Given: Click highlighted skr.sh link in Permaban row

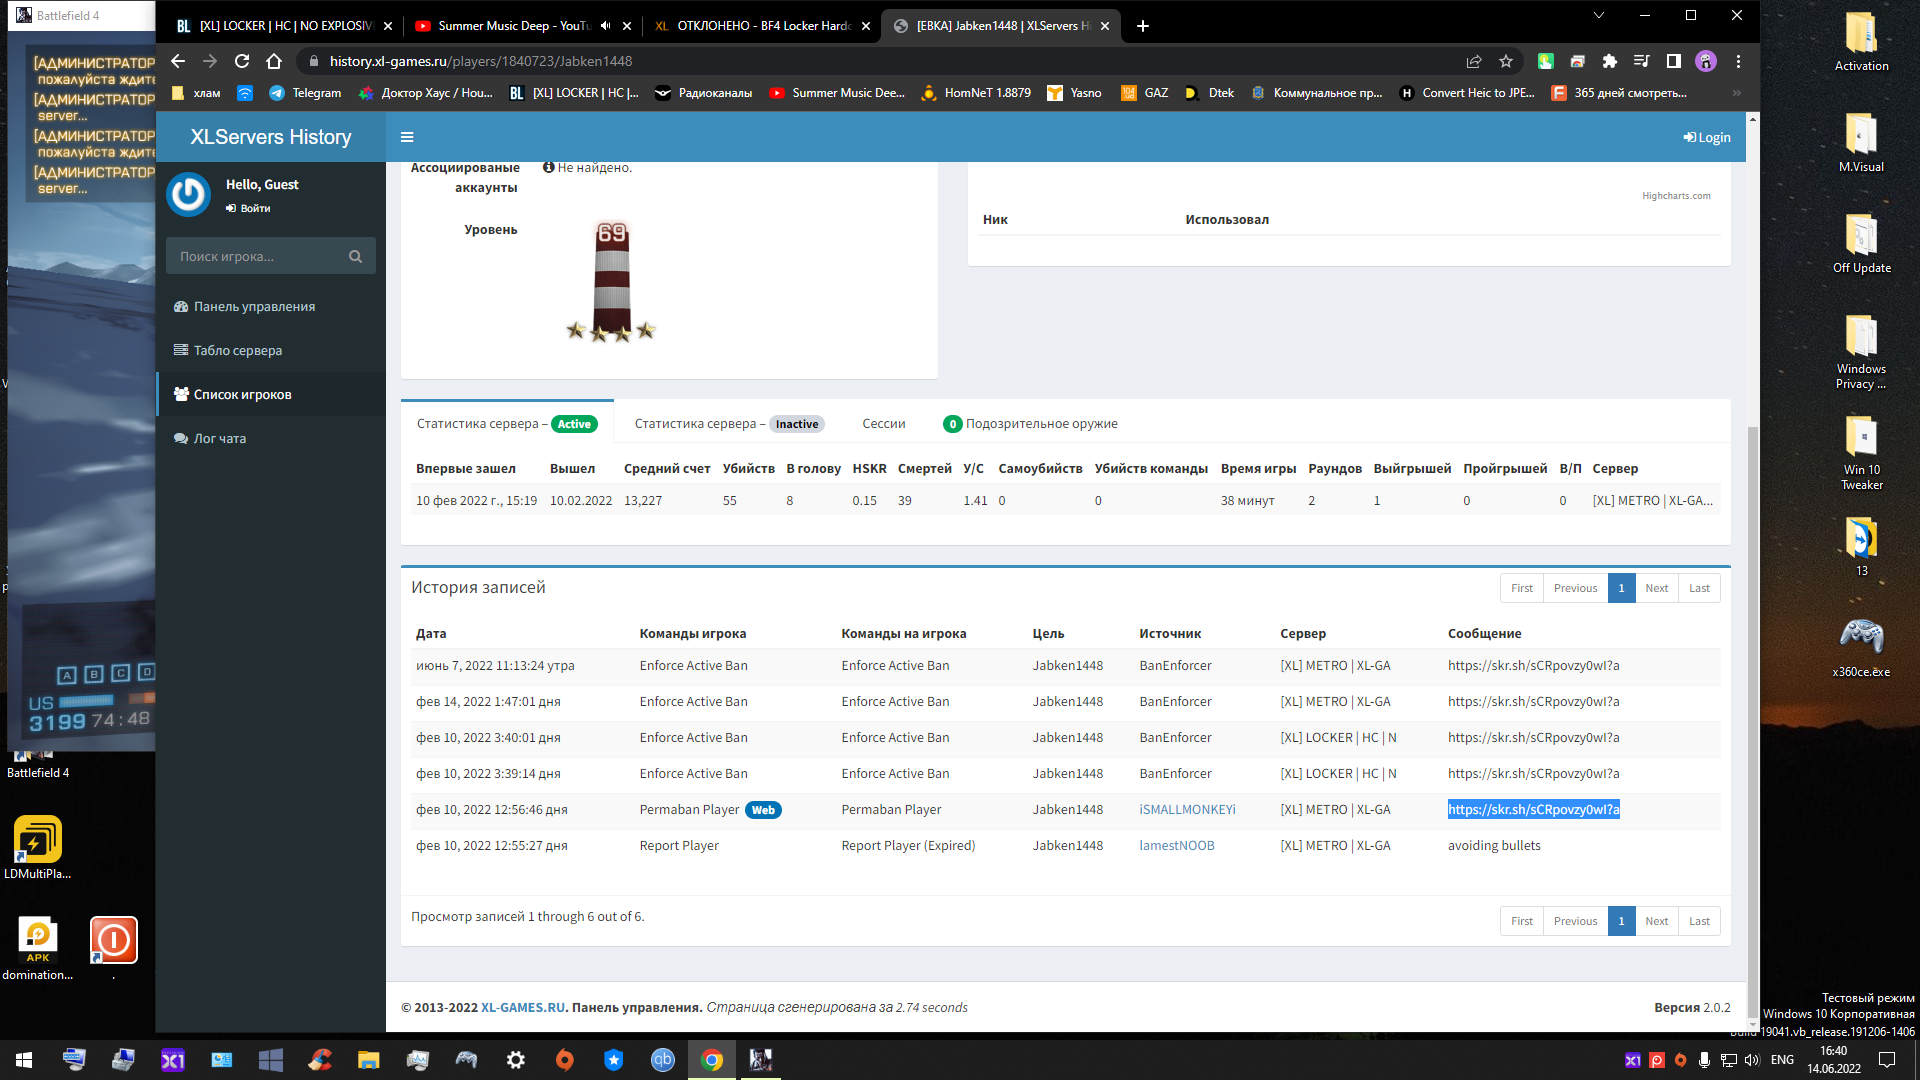Looking at the screenshot, I should point(1533,809).
